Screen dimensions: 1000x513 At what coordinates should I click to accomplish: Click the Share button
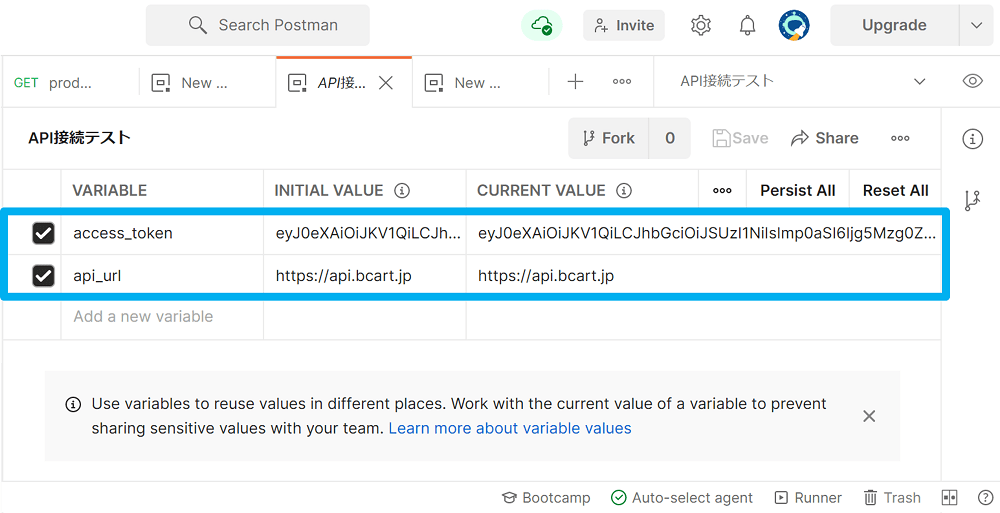(x=825, y=138)
